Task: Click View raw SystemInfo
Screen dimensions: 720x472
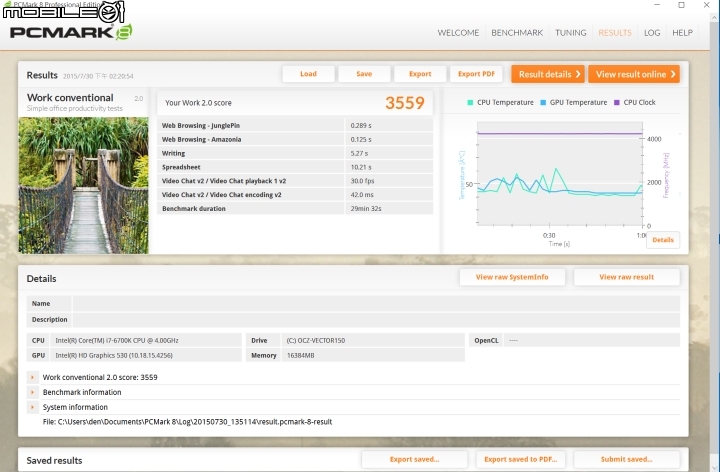Action: [x=512, y=277]
